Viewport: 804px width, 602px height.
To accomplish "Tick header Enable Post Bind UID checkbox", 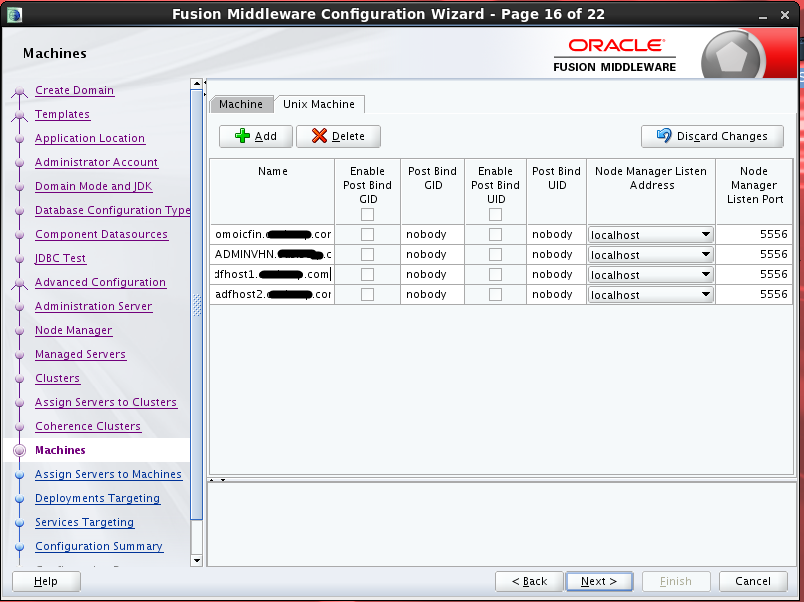I will pyautogui.click(x=495, y=214).
